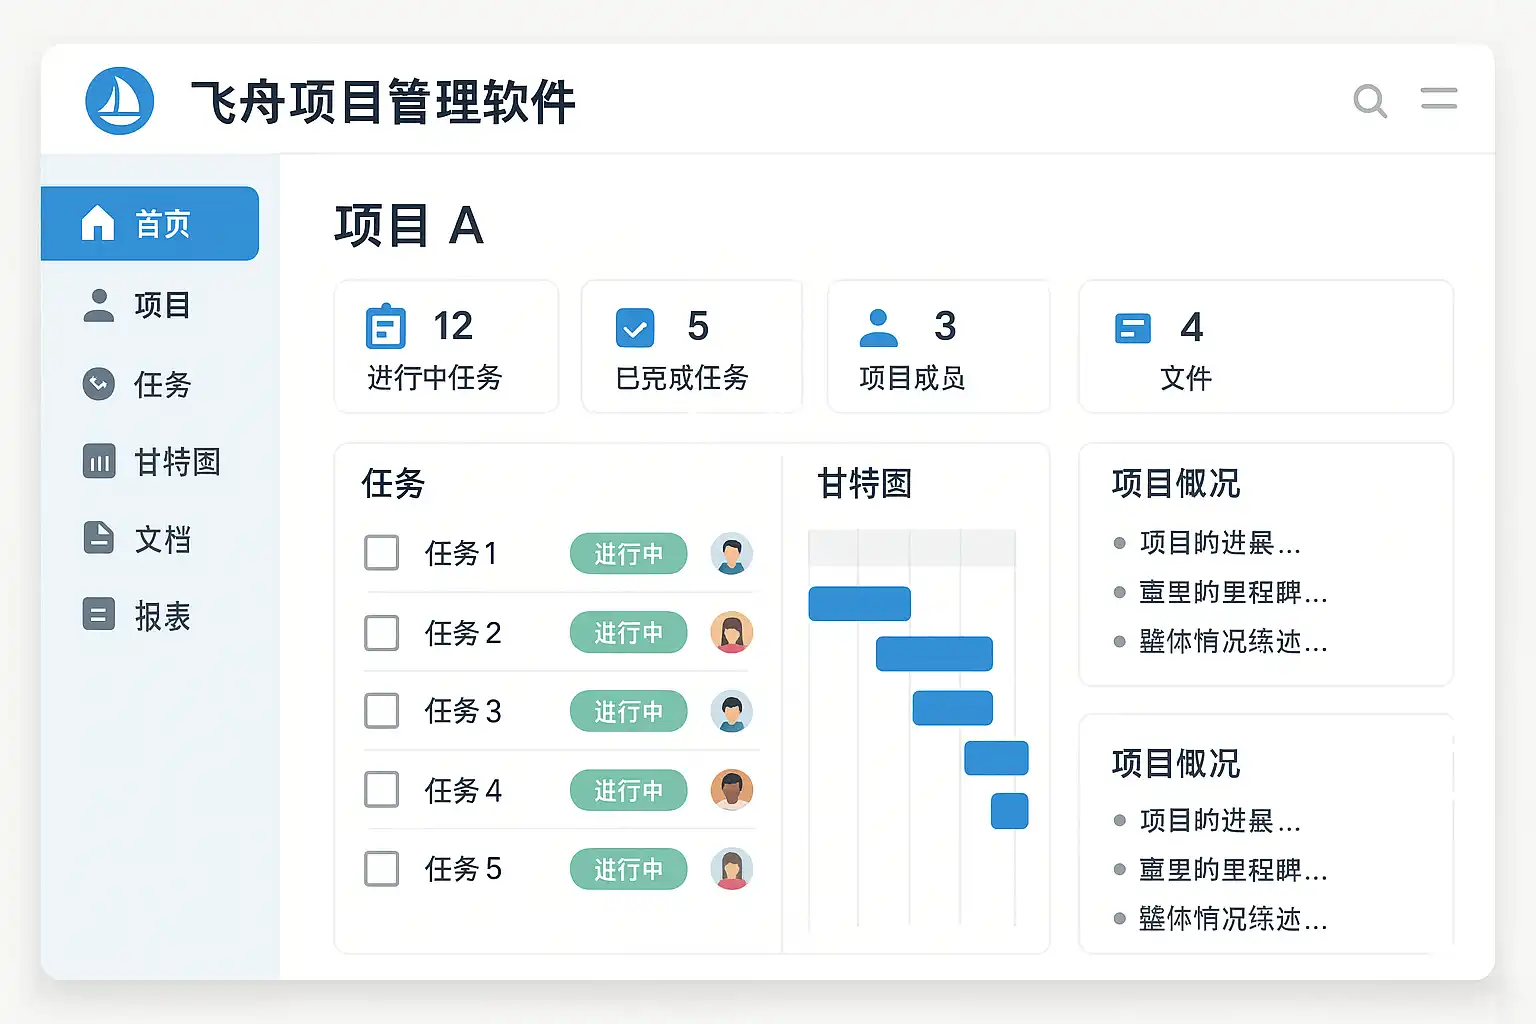
Task: Click the person icon beside 3
Action: [x=878, y=327]
